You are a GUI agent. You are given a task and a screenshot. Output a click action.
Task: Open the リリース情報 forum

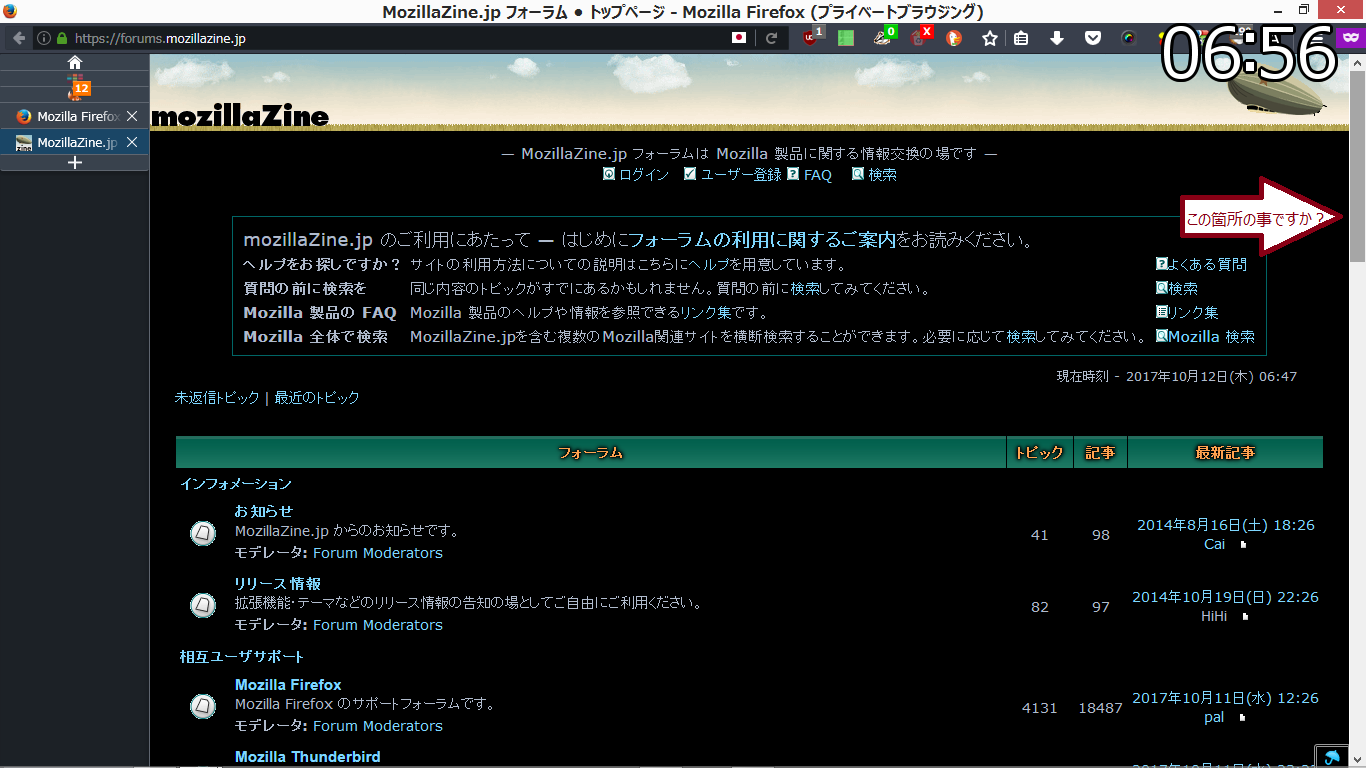278,583
